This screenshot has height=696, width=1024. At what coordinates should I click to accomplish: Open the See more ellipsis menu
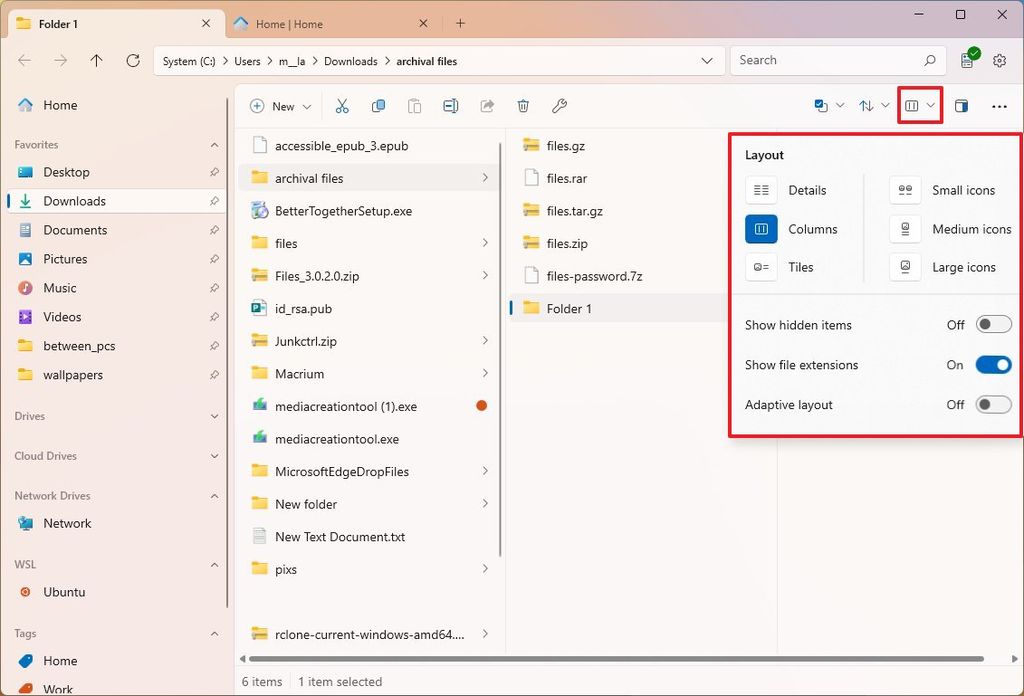click(999, 105)
